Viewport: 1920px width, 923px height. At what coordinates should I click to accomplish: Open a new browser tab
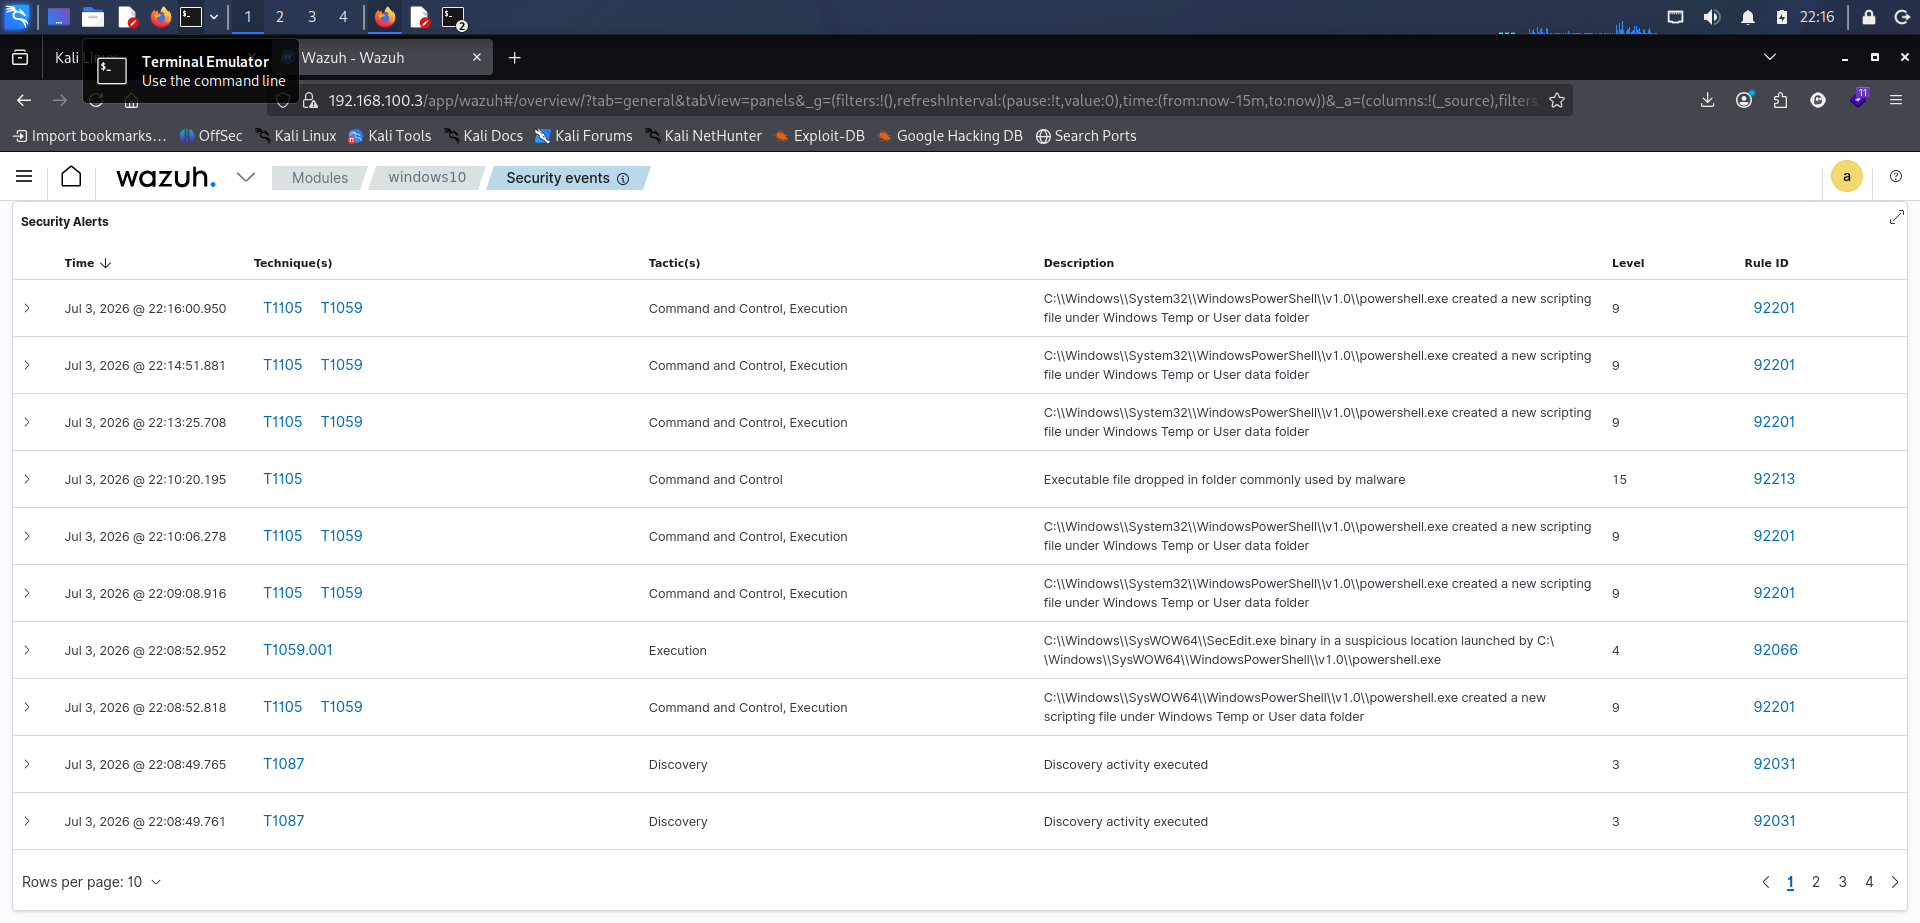514,58
